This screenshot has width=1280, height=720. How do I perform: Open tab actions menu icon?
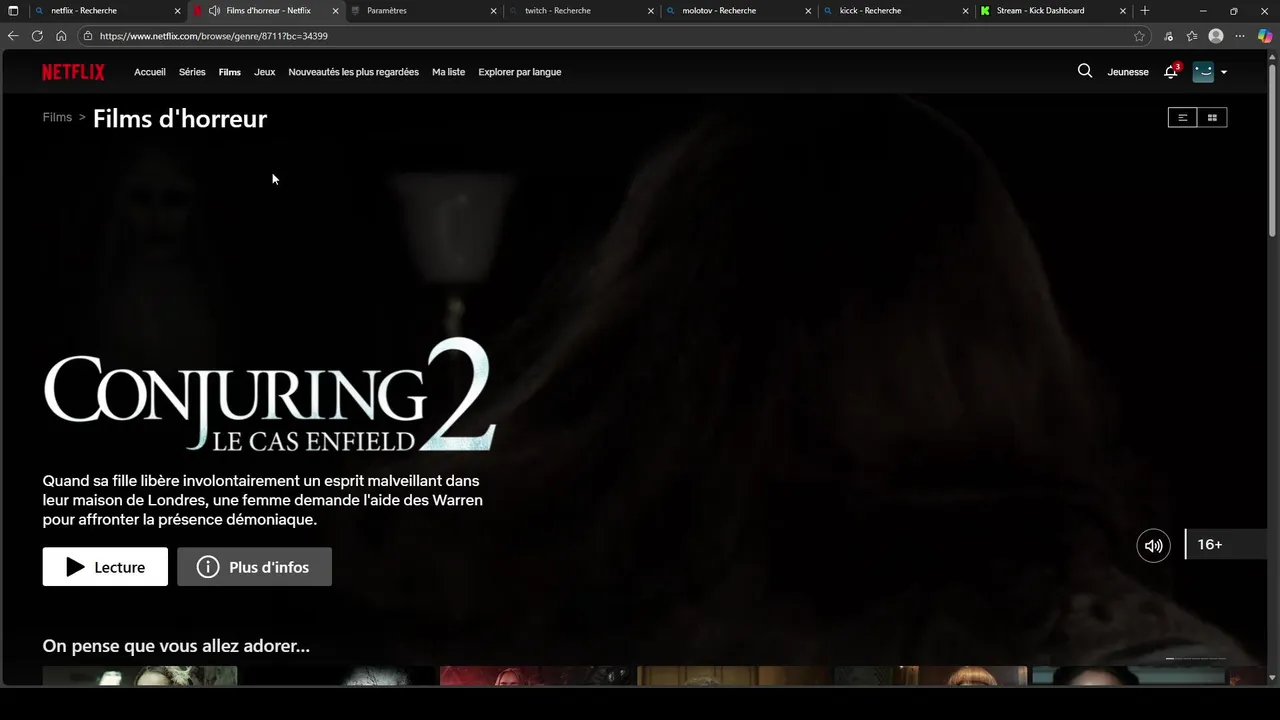(x=13, y=11)
